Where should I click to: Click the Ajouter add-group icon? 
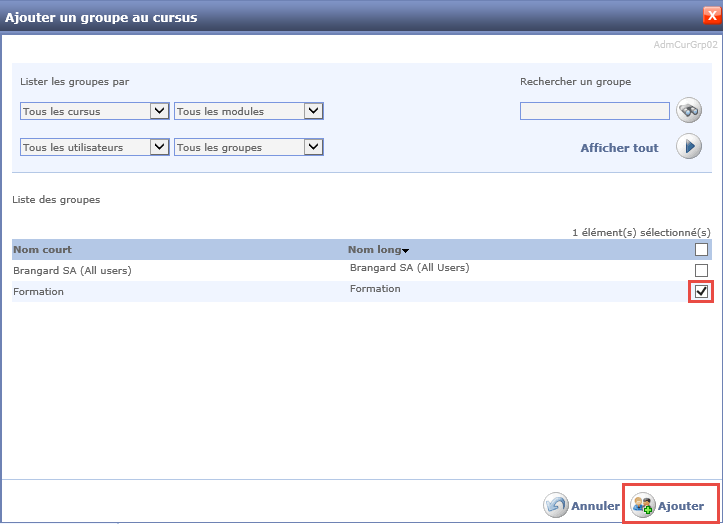[642, 506]
